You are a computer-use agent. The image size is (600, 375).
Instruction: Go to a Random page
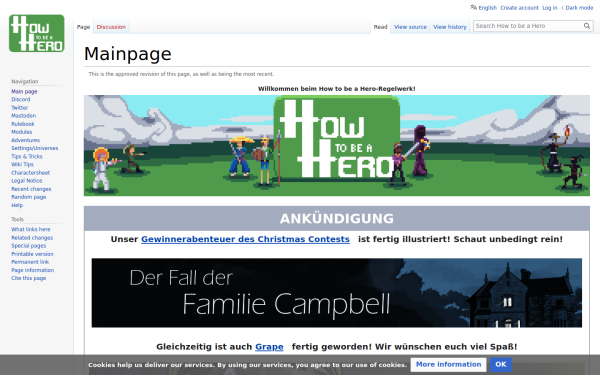coord(28,197)
